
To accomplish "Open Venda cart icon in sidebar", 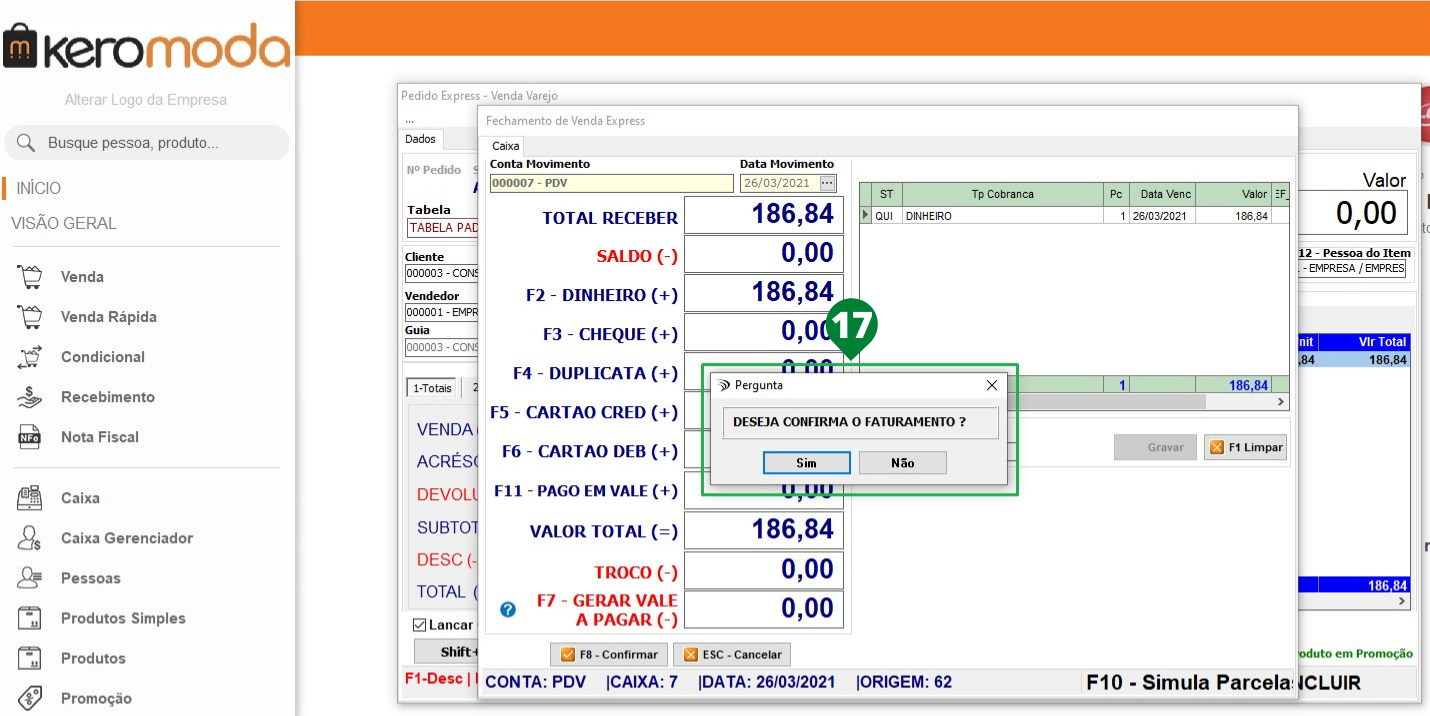I will 30,277.
